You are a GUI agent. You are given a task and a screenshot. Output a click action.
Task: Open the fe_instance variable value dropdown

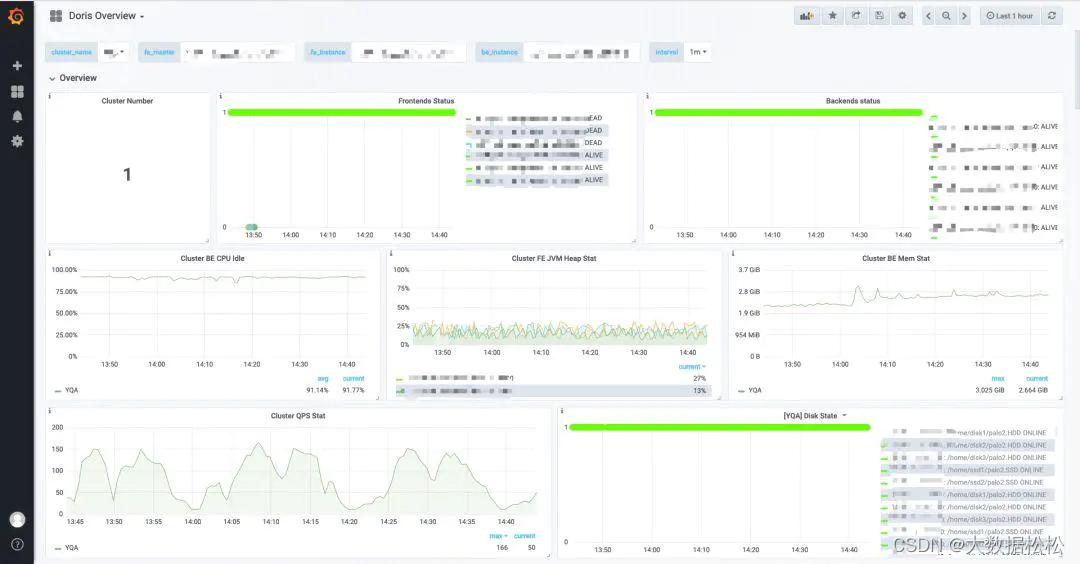(x=407, y=52)
